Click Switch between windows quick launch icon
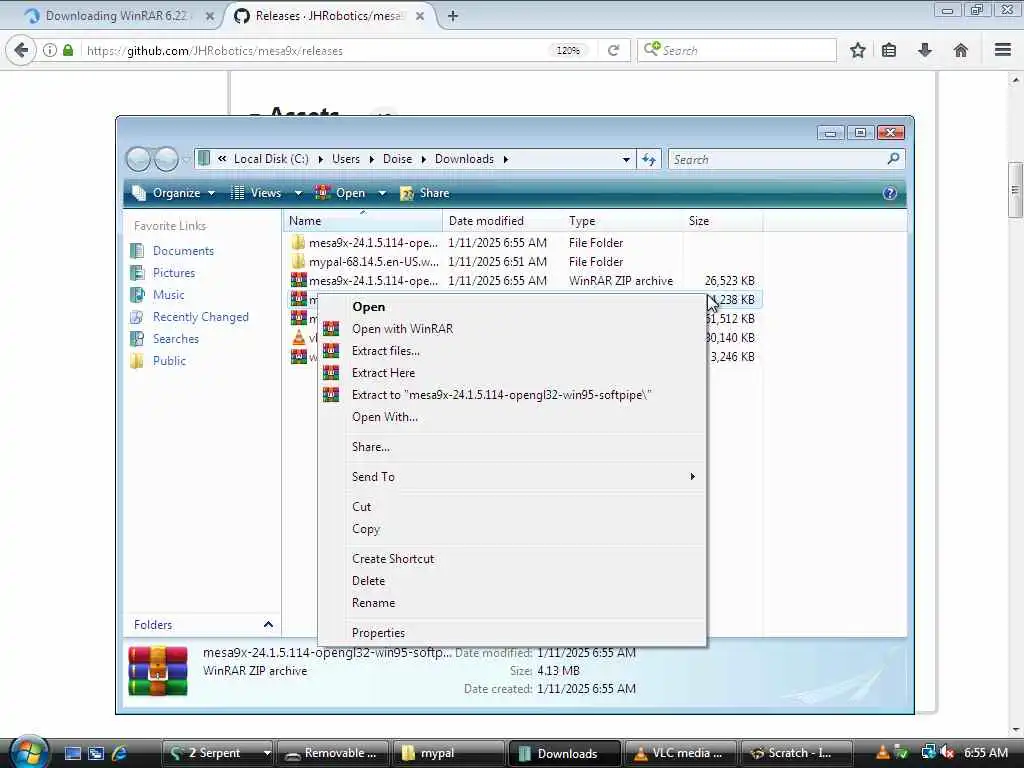The height and width of the screenshot is (768, 1024). pyautogui.click(x=96, y=753)
